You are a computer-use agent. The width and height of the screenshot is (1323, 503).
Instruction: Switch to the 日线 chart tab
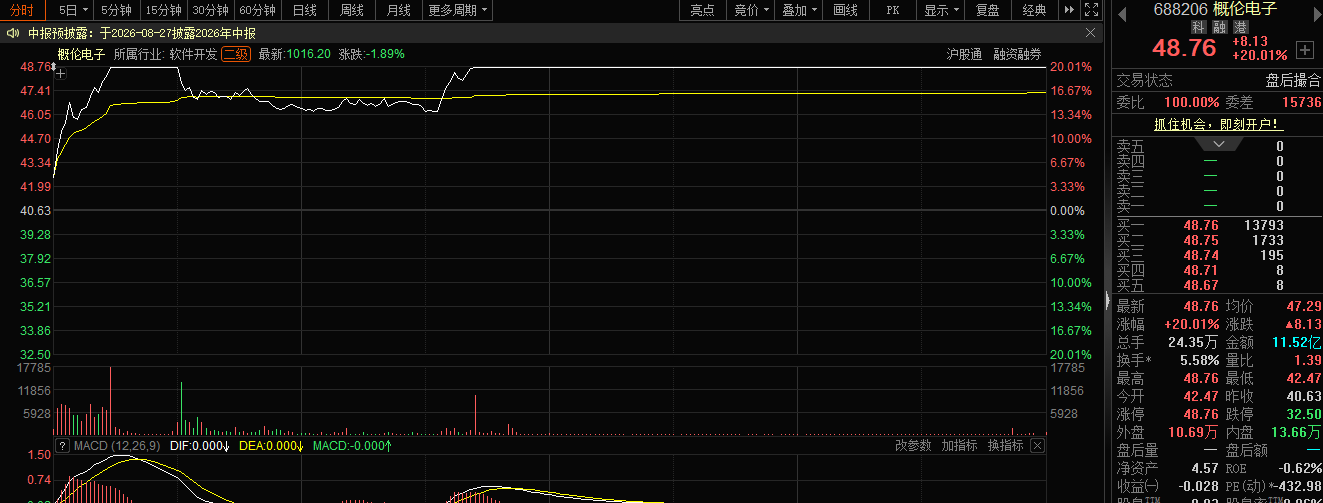[x=305, y=10]
